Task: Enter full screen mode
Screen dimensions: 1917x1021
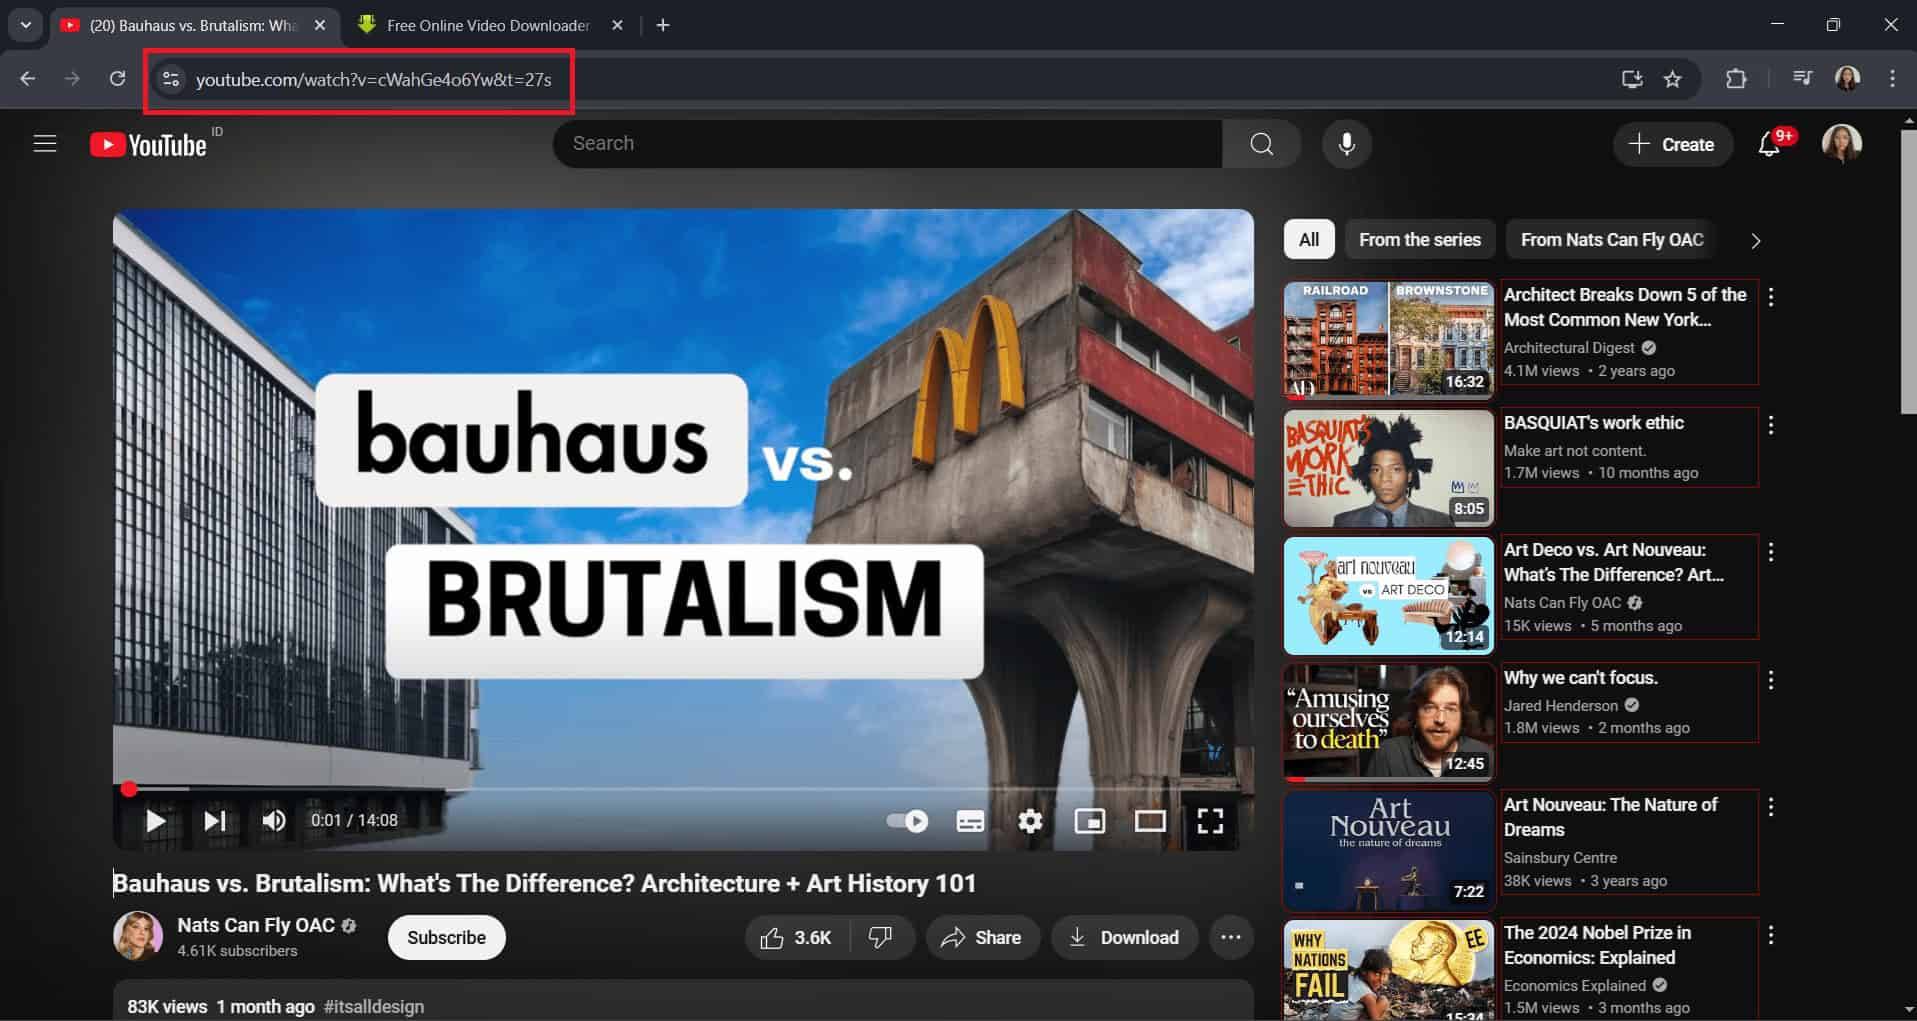Action: (1210, 821)
